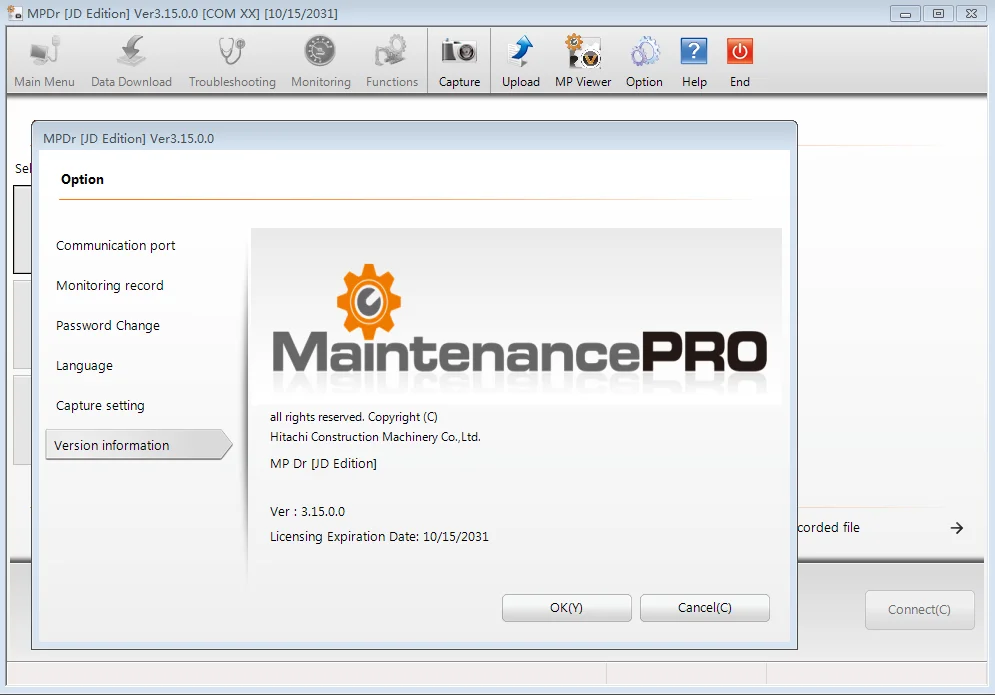Select Communication port in the Option list
The image size is (995, 695).
tap(115, 246)
